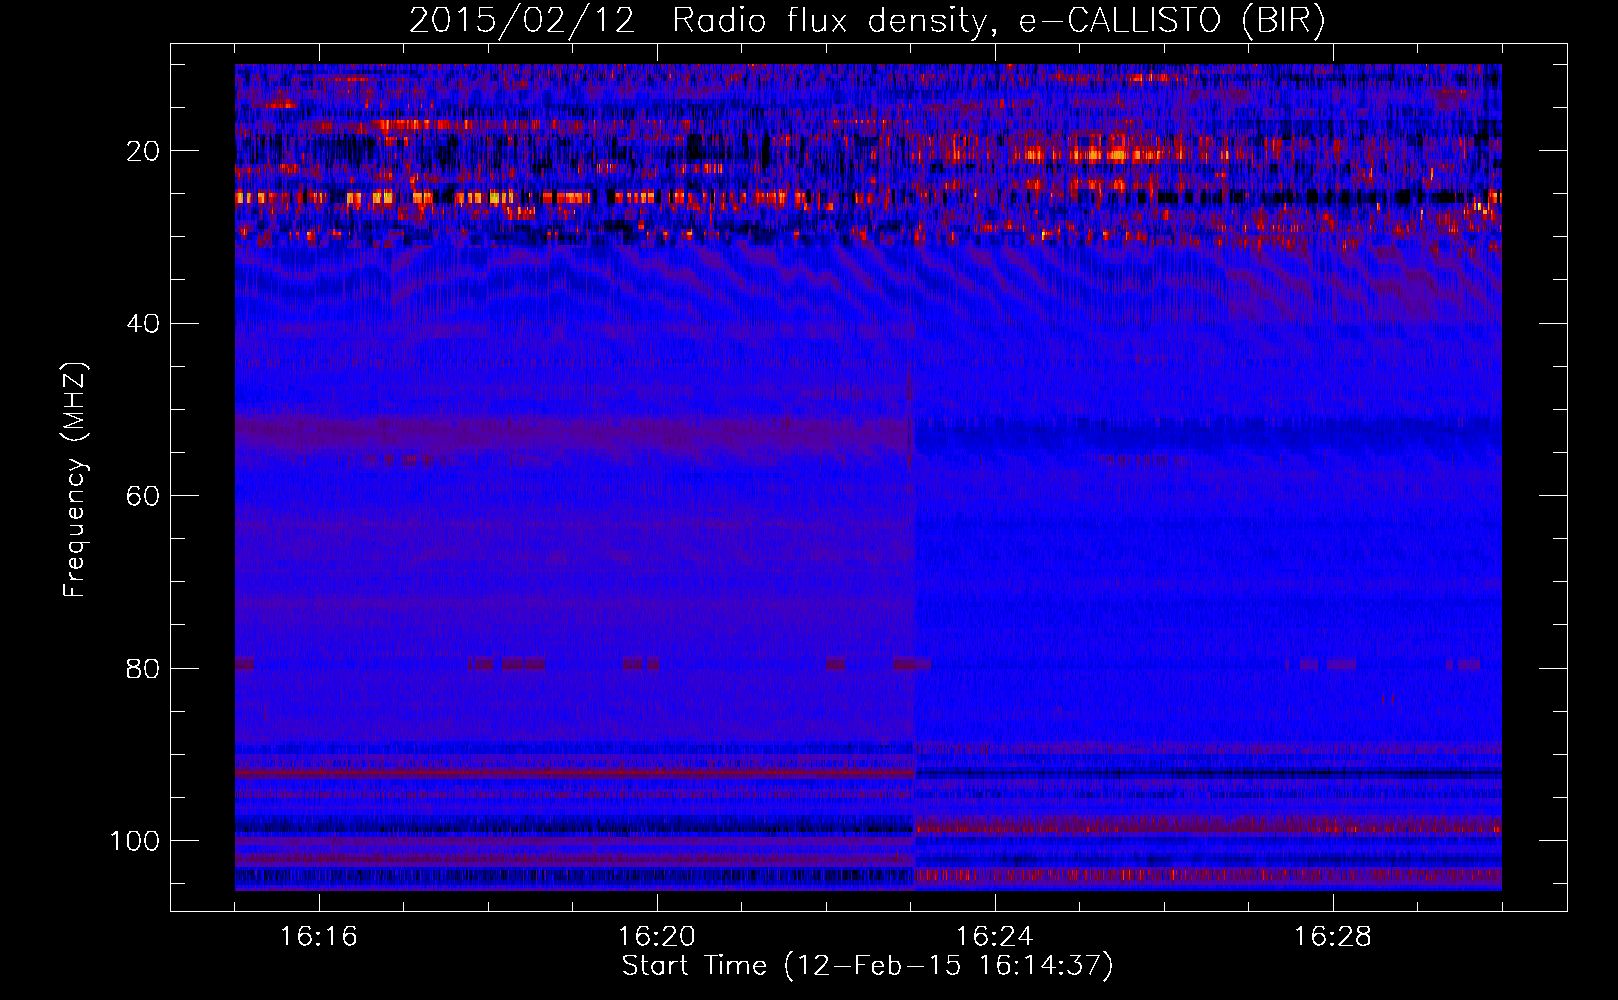The height and width of the screenshot is (1000, 1618).
Task: Click the '16:24' time tick label
Action: (x=995, y=937)
